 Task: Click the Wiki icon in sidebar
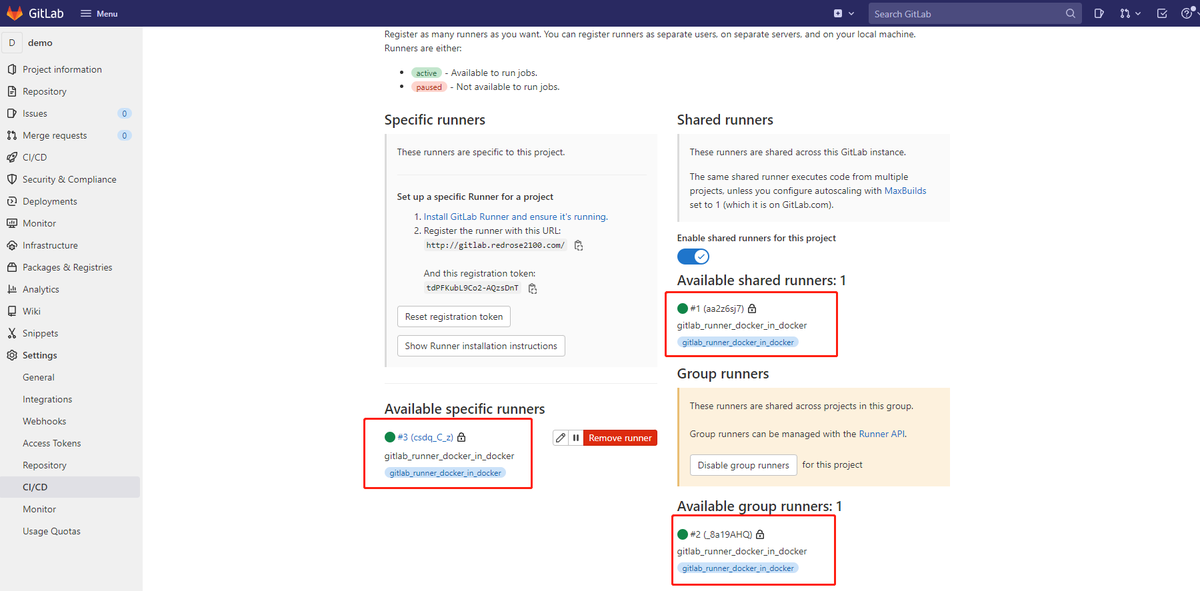pyautogui.click(x=12, y=311)
